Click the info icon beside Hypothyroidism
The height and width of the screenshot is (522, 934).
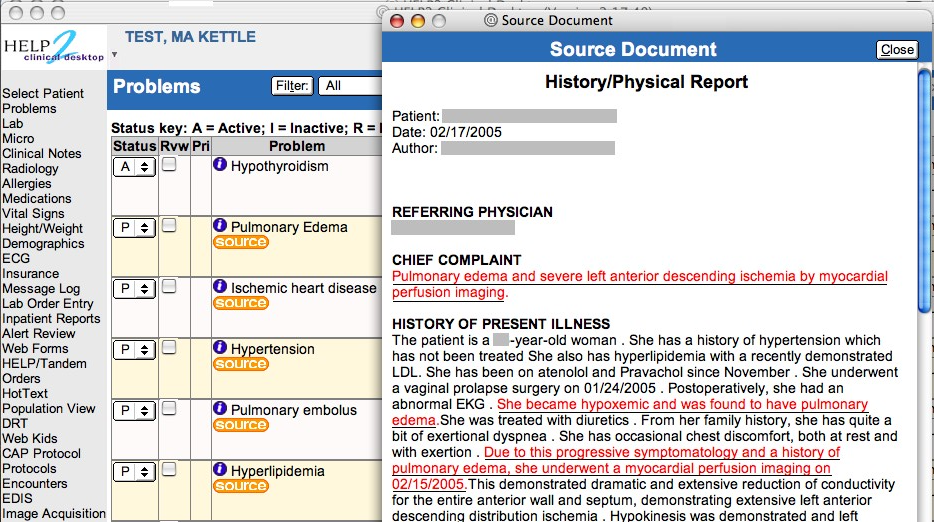tap(220, 164)
